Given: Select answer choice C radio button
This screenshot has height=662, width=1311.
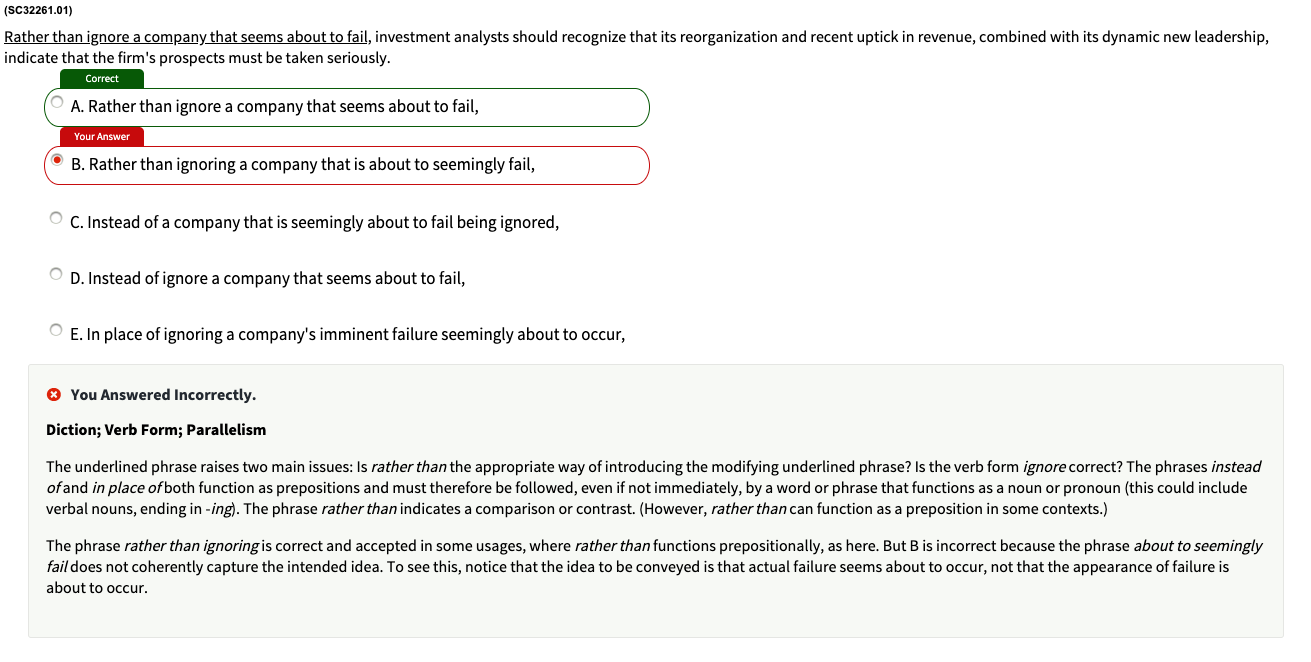Looking at the screenshot, I should pos(56,217).
